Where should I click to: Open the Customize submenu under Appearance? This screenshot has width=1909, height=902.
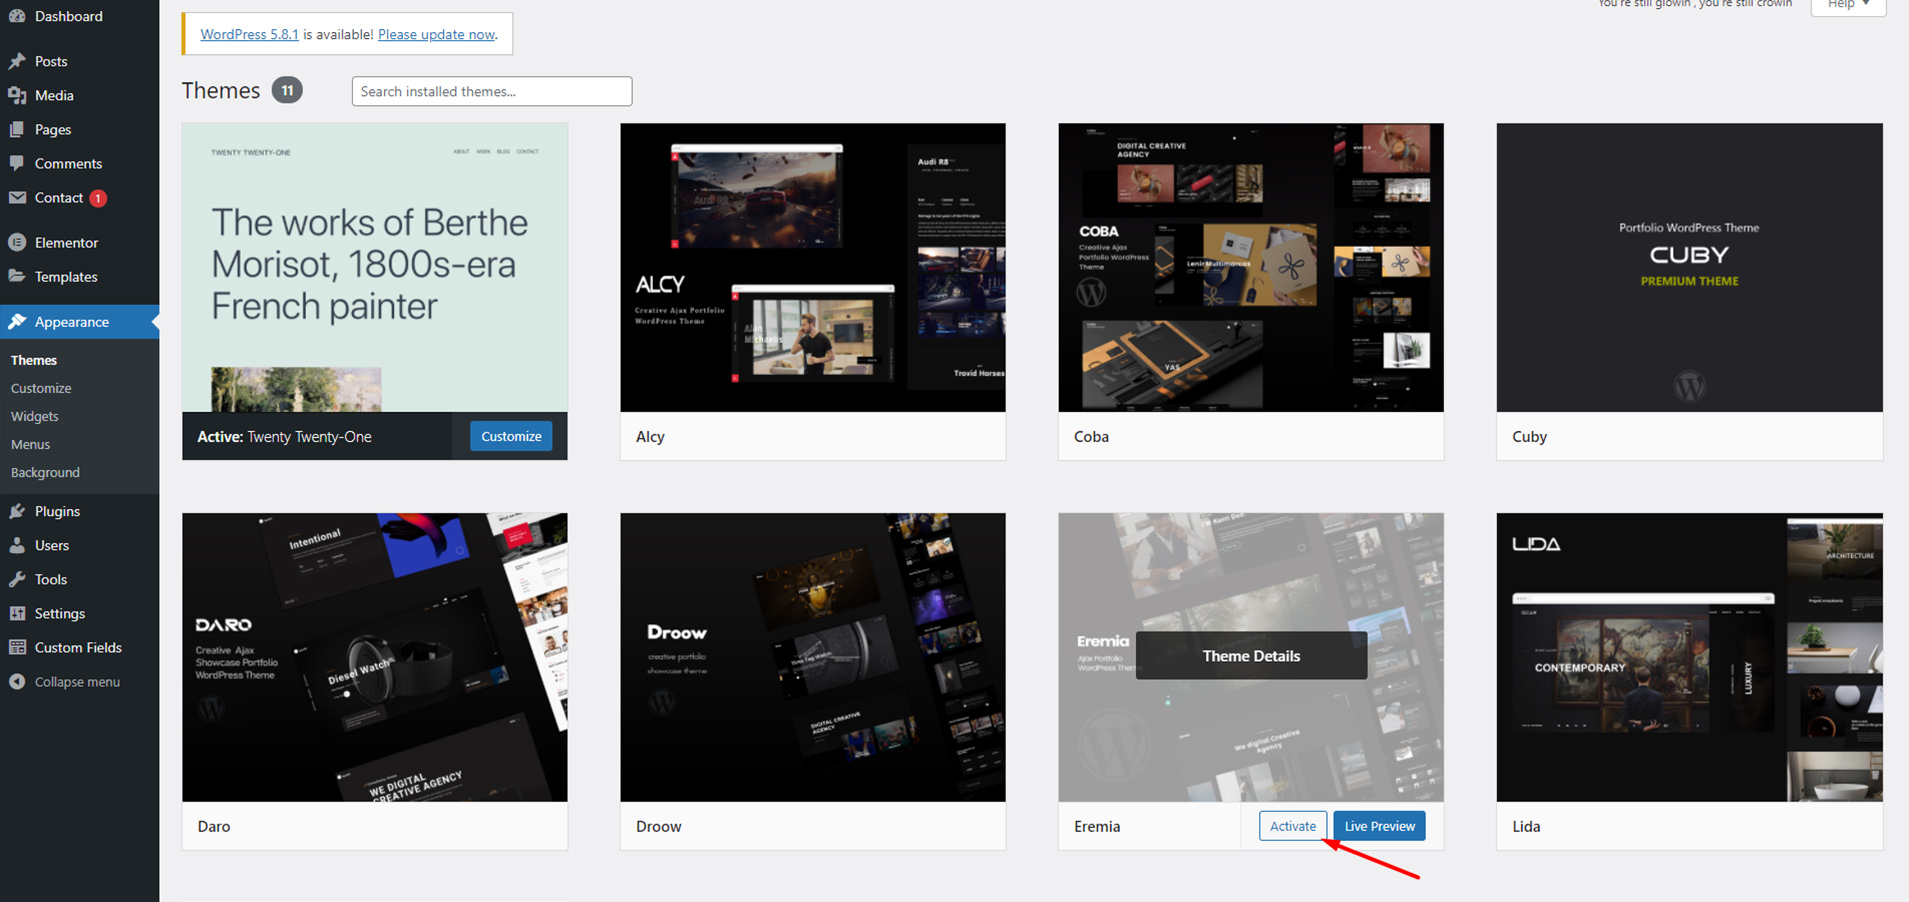click(x=41, y=388)
